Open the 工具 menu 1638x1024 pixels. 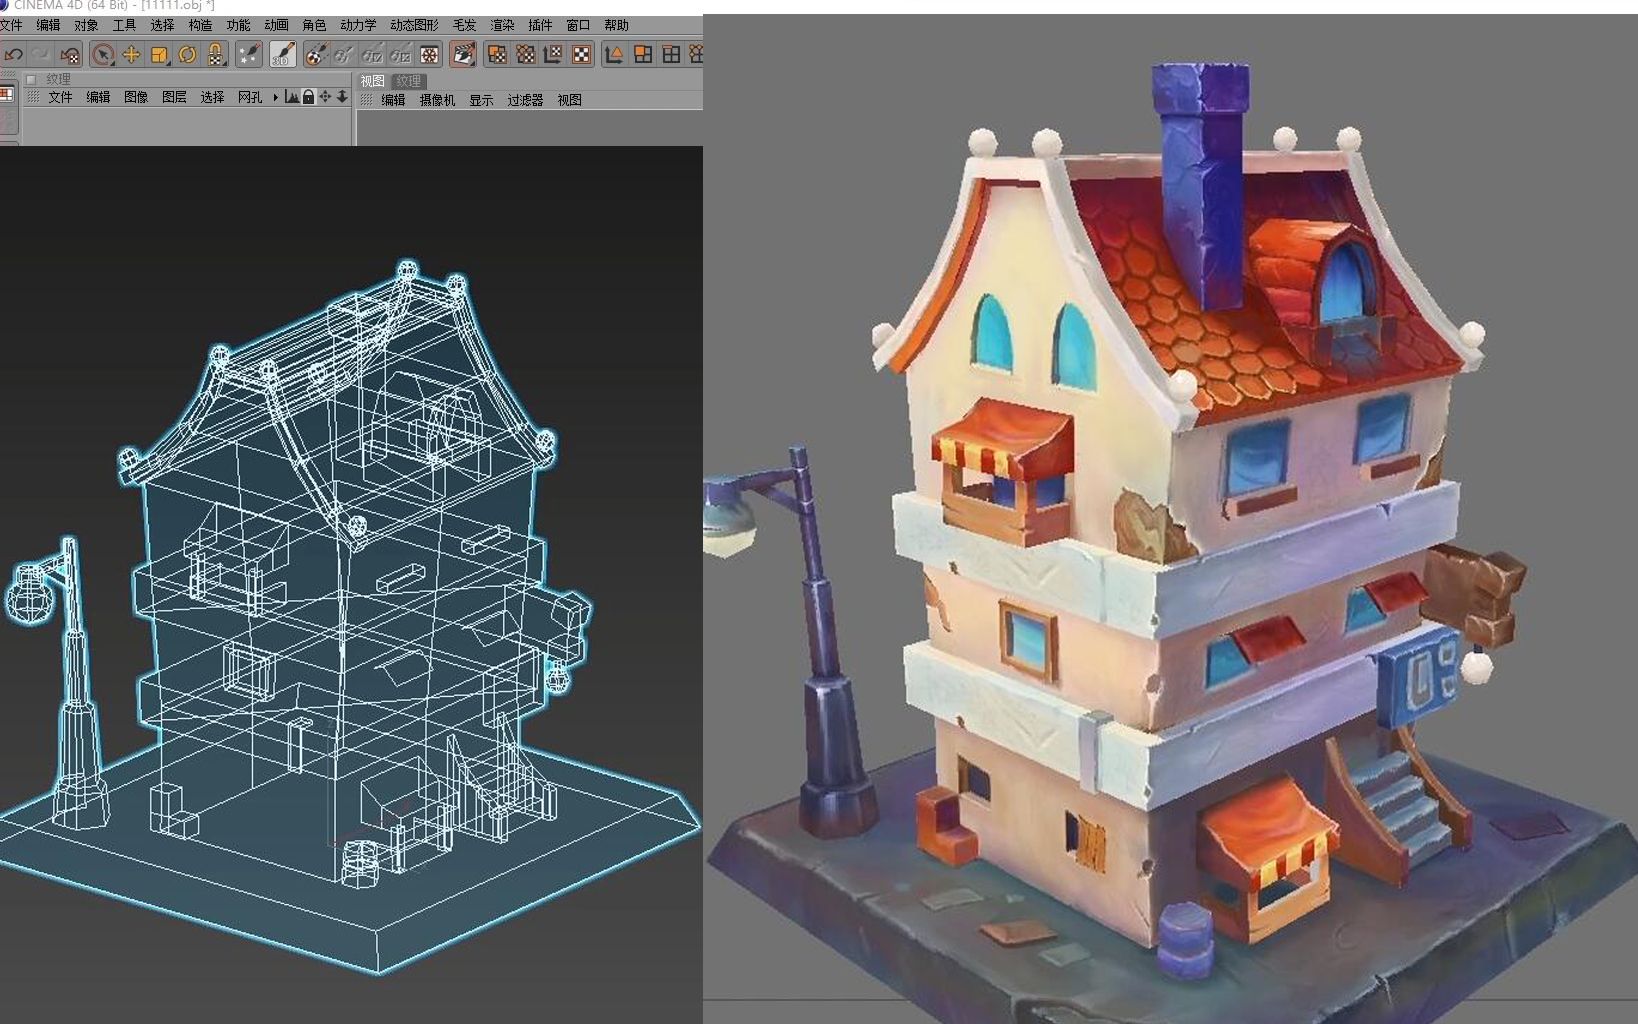pyautogui.click(x=124, y=25)
